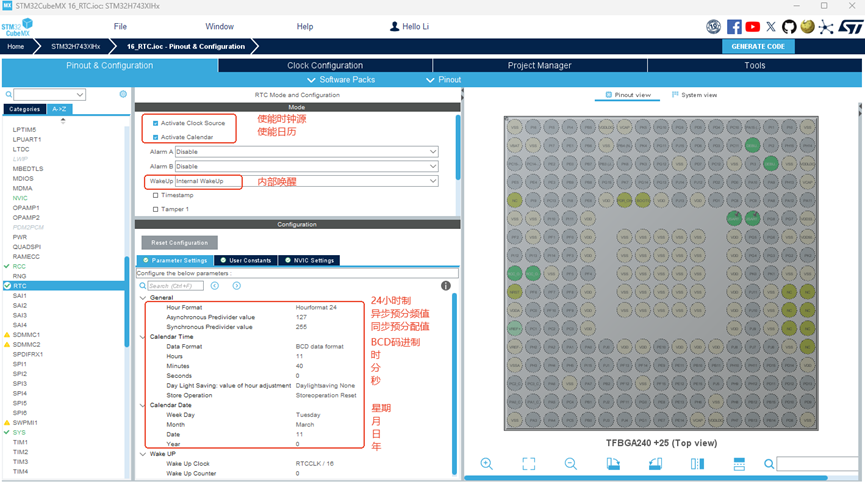The height and width of the screenshot is (484, 865).
Task: Open the File menu
Action: [x=120, y=26]
